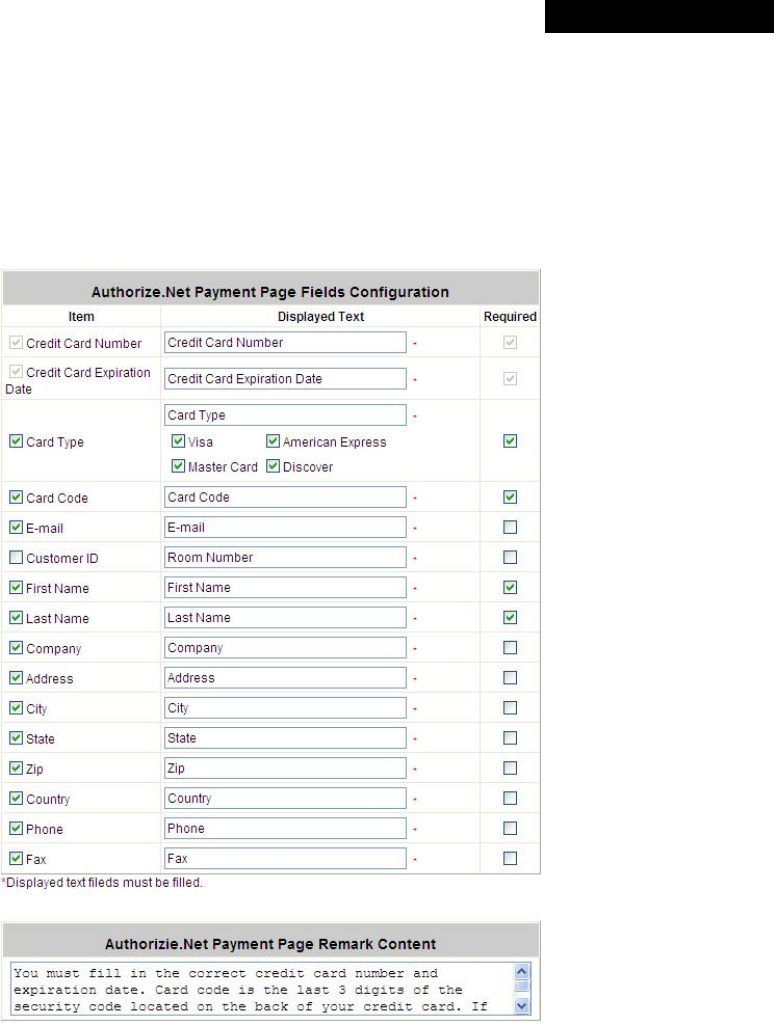
Task: Click the Card Type displayed text field
Action: pos(285,415)
